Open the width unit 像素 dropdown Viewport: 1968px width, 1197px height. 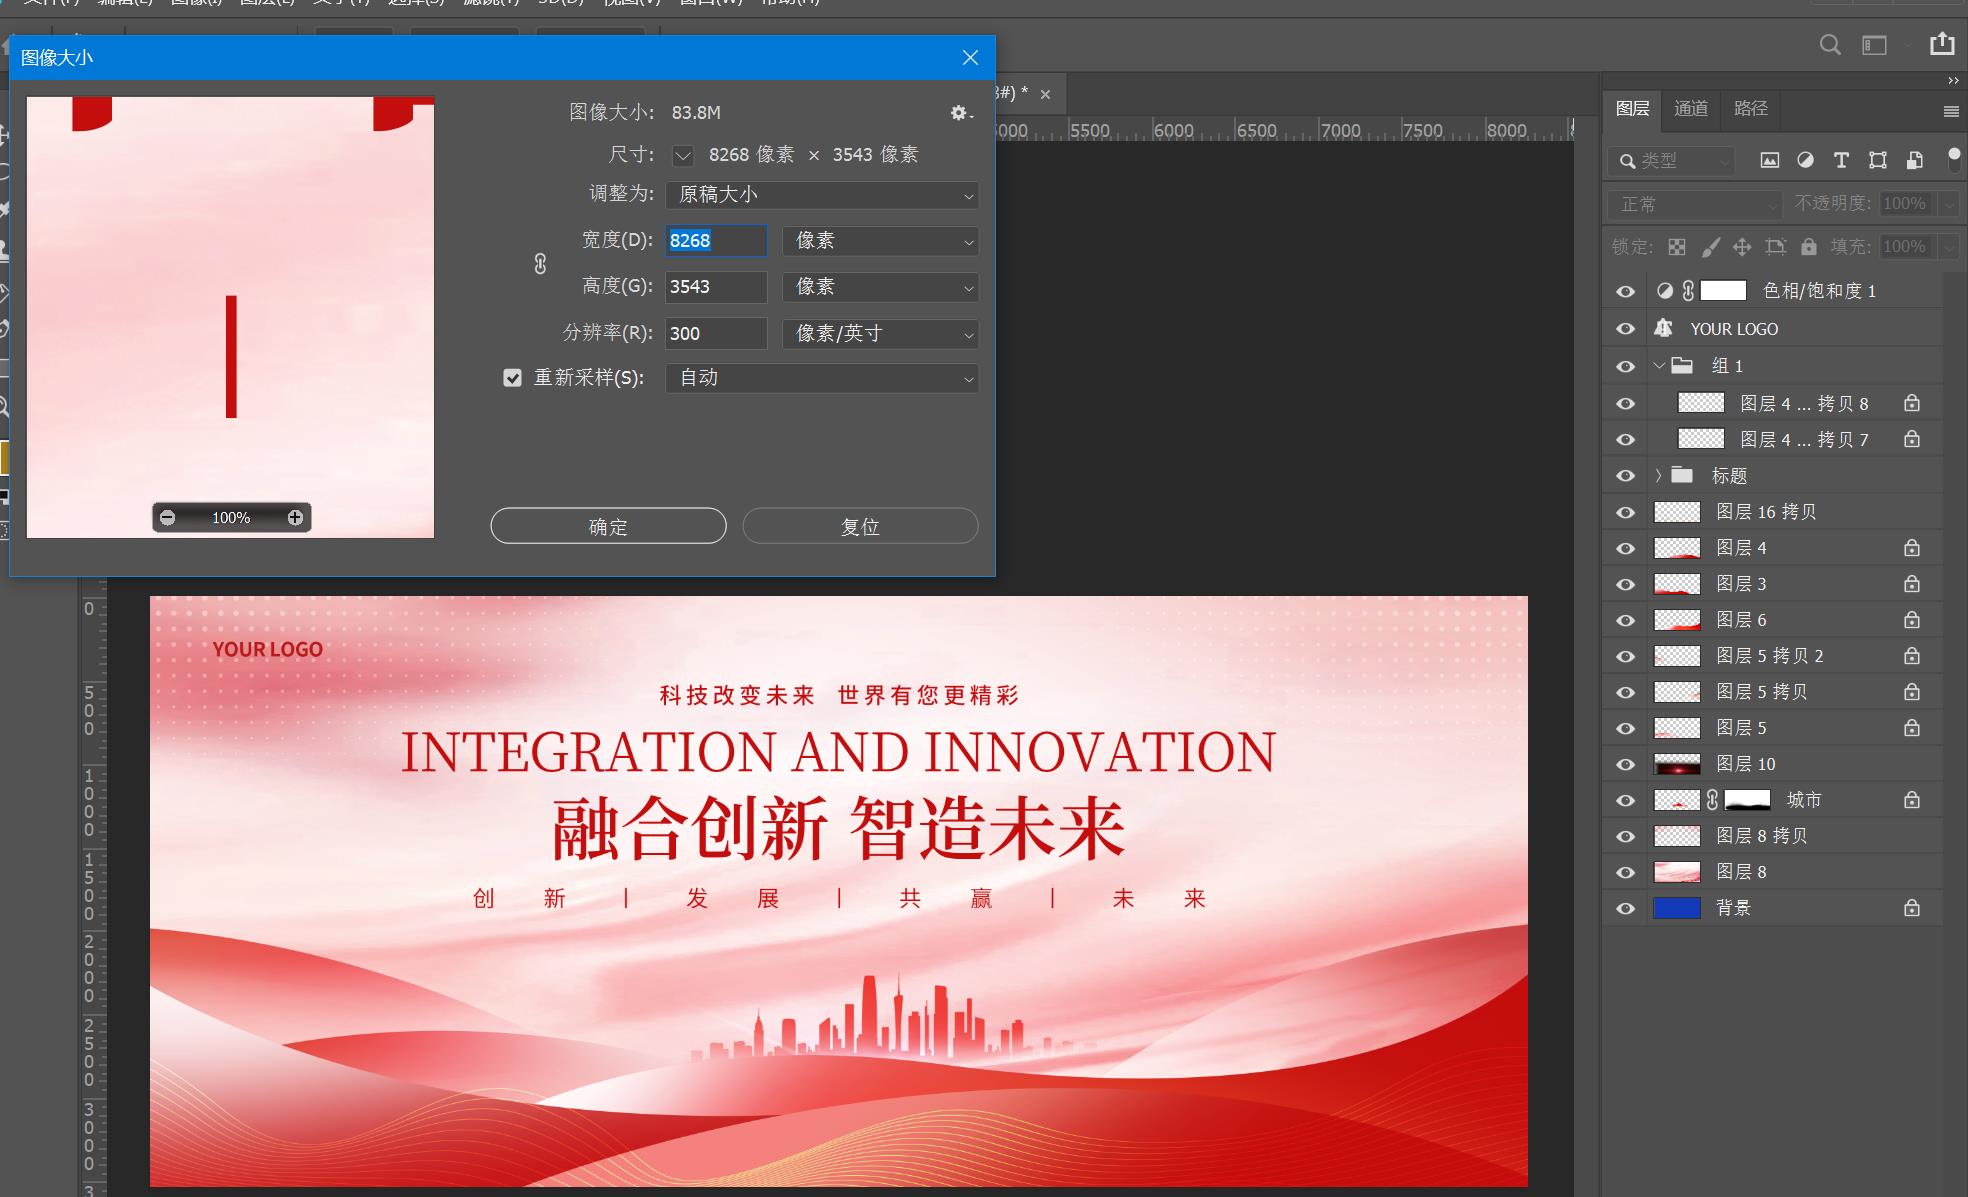click(x=880, y=241)
